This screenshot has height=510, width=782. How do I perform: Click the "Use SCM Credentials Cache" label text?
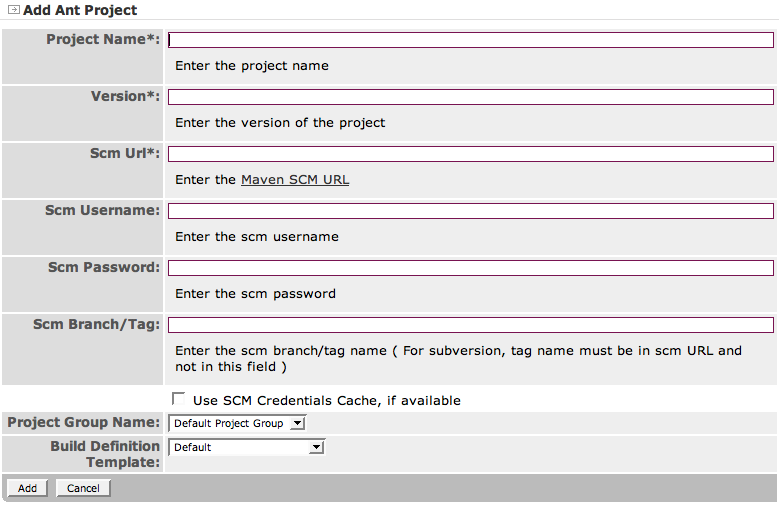tap(326, 400)
